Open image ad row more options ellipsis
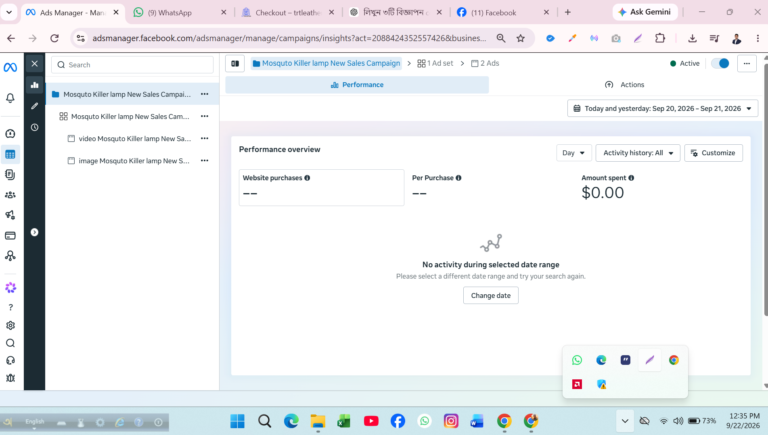The width and height of the screenshot is (768, 435). click(x=204, y=161)
